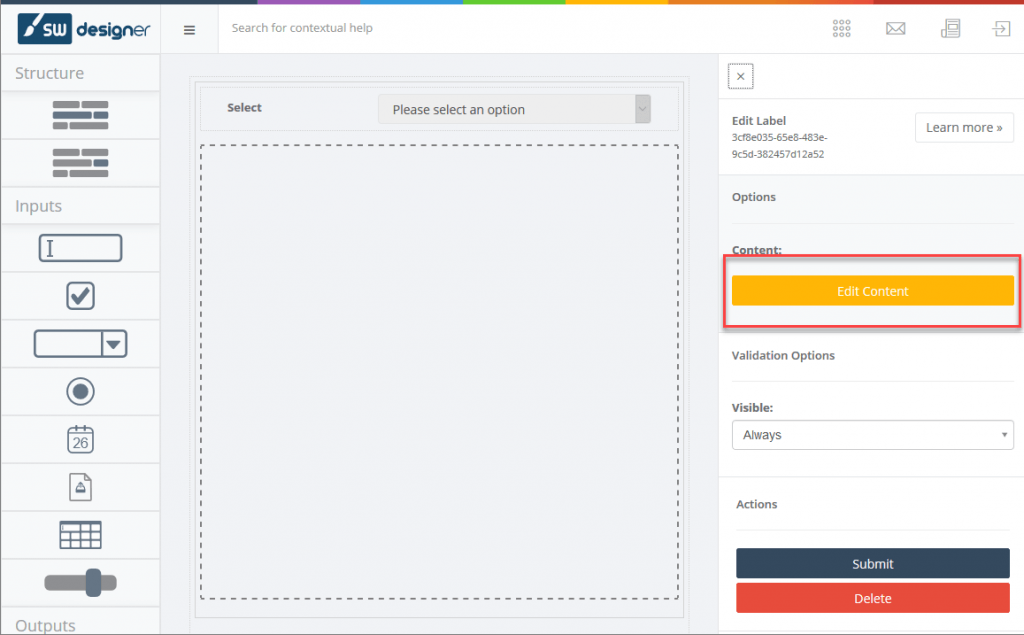Add a text input field element
This screenshot has width=1024, height=635.
tap(80, 248)
